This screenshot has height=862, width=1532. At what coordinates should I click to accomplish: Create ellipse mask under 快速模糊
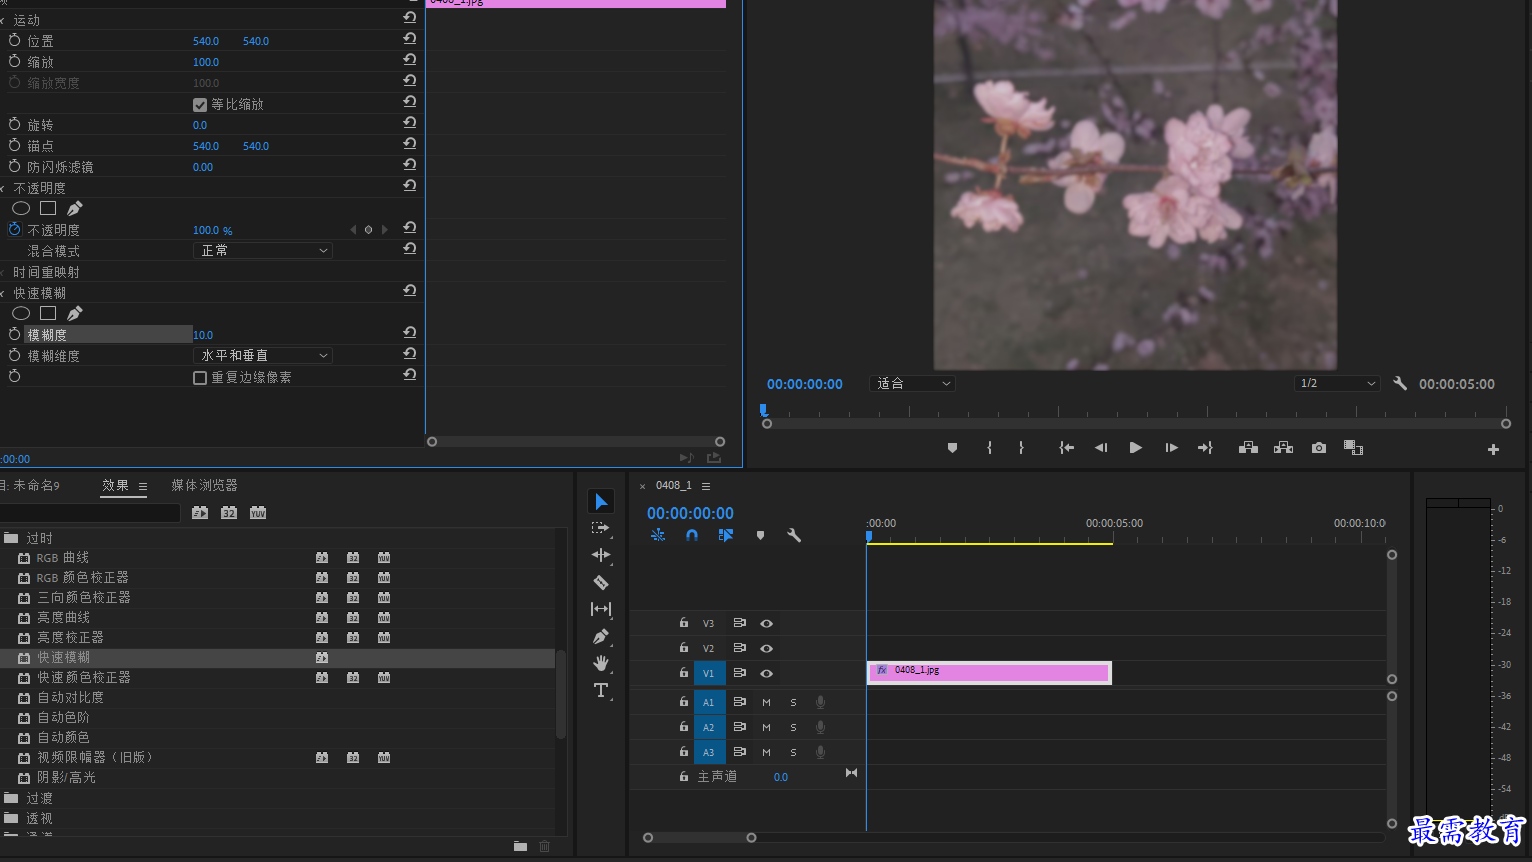click(x=21, y=313)
